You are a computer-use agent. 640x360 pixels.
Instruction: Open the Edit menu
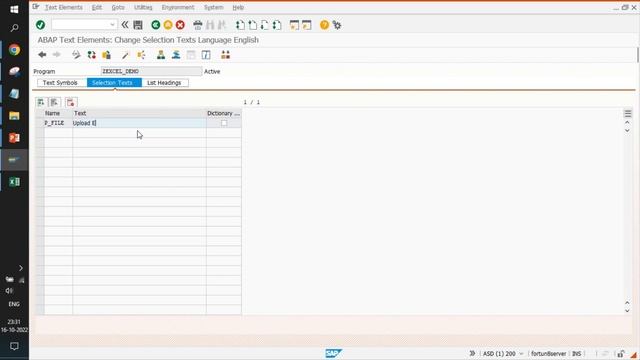point(97,7)
